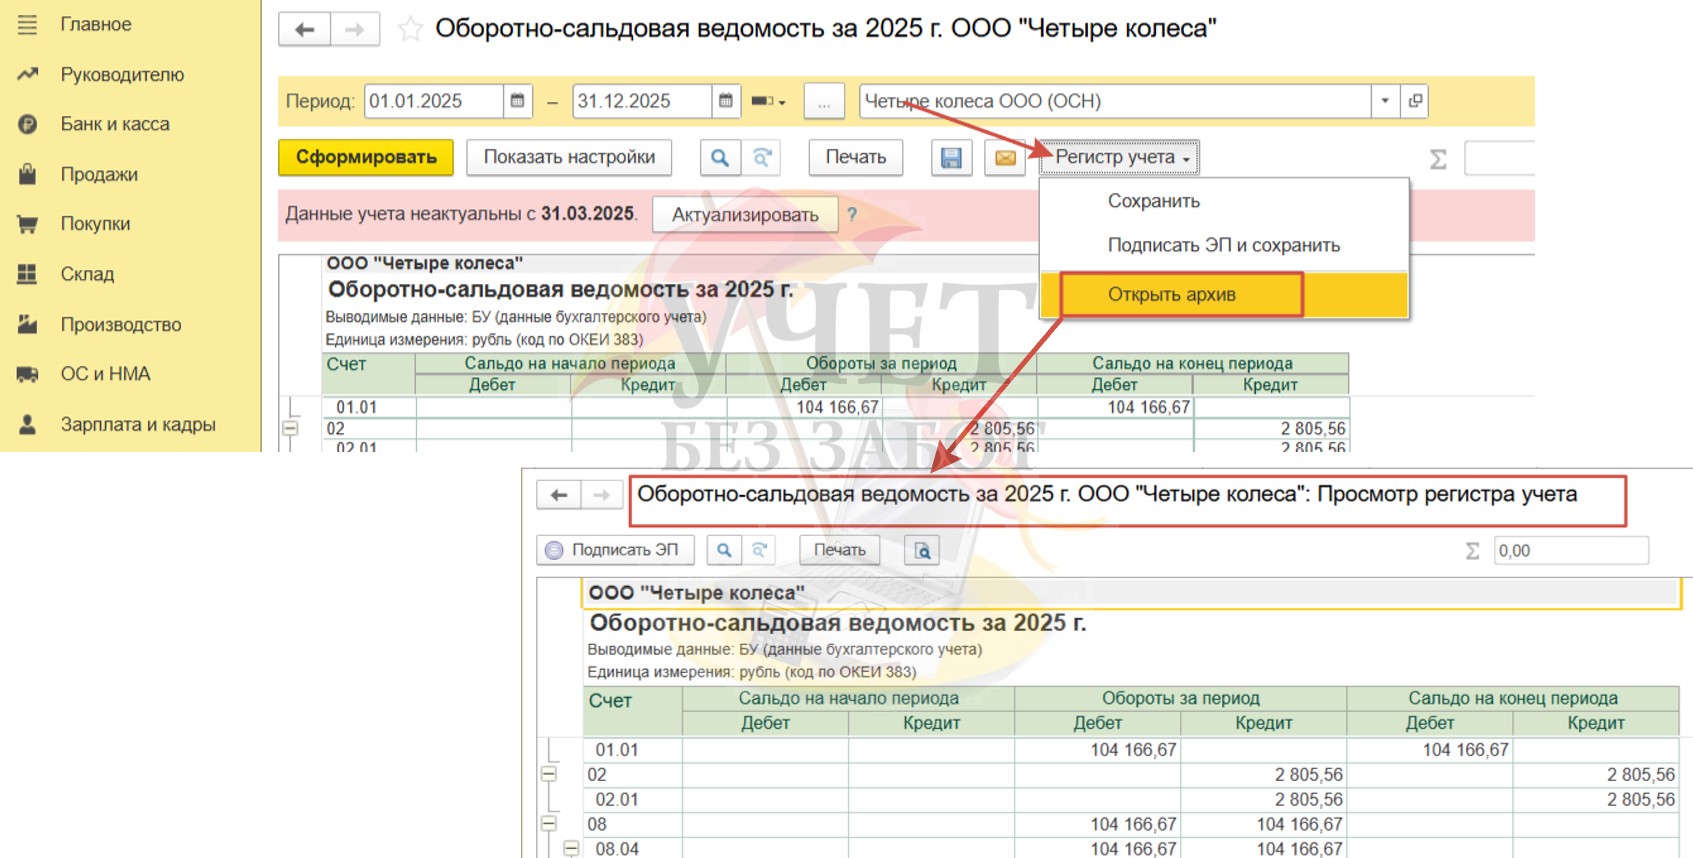Open the Регистр учета dropdown button

coord(1120,157)
